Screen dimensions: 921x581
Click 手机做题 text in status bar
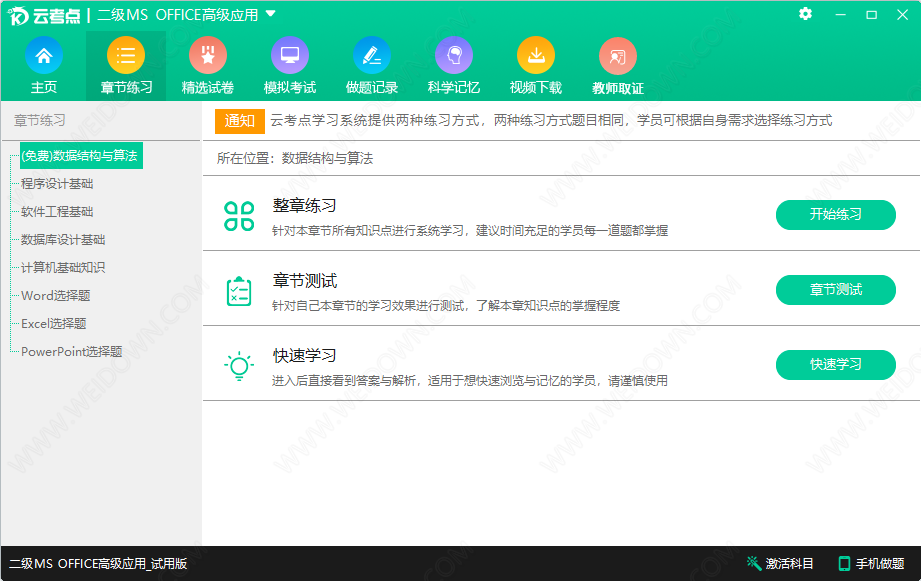coord(880,563)
